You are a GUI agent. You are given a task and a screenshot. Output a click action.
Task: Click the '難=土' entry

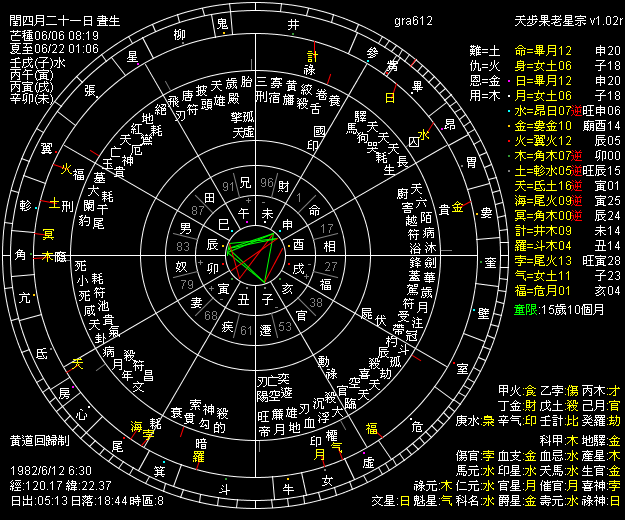[485, 51]
